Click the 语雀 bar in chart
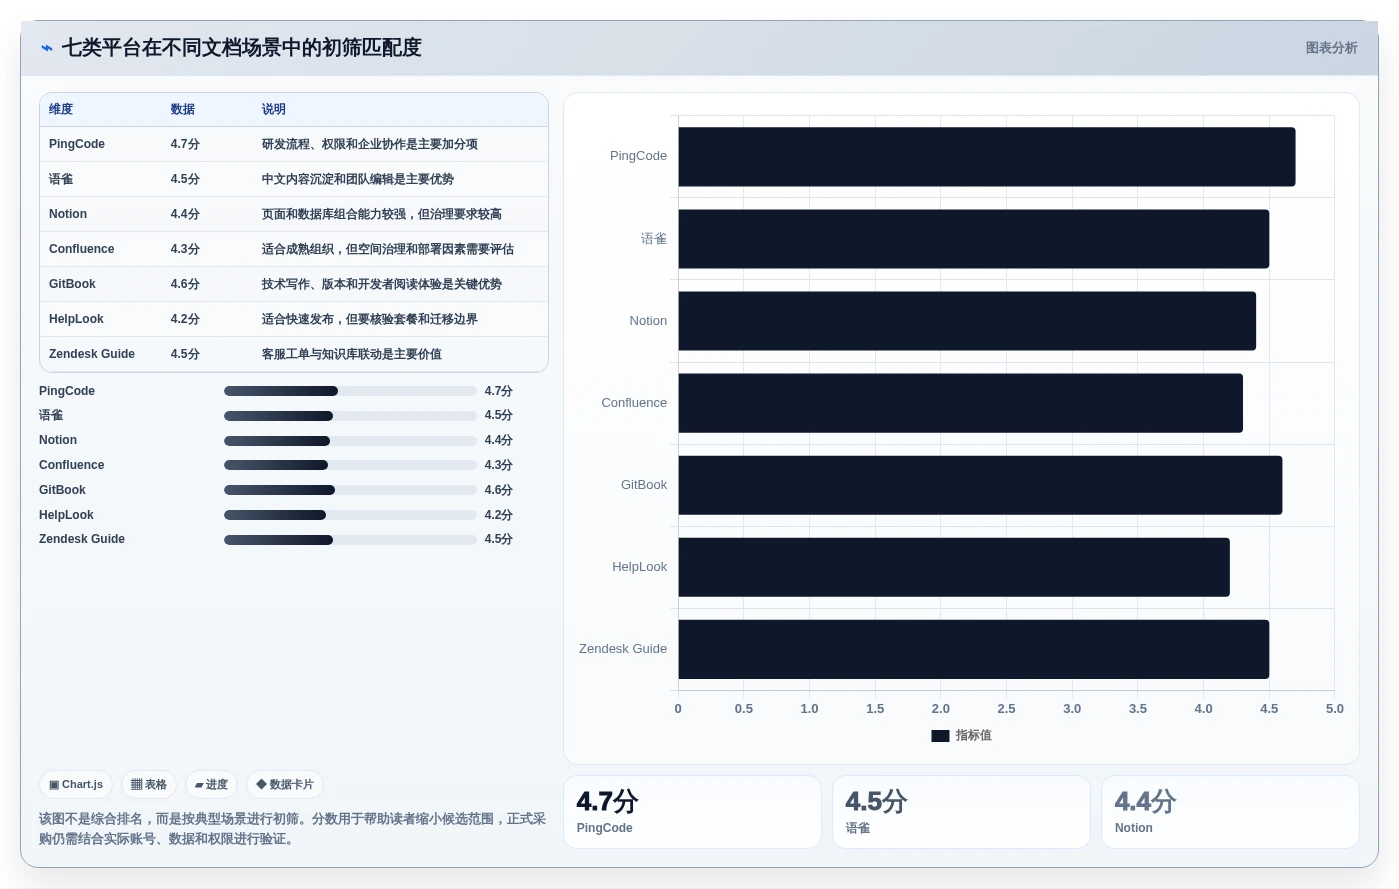Viewport: 1399px width, 889px height. click(974, 239)
